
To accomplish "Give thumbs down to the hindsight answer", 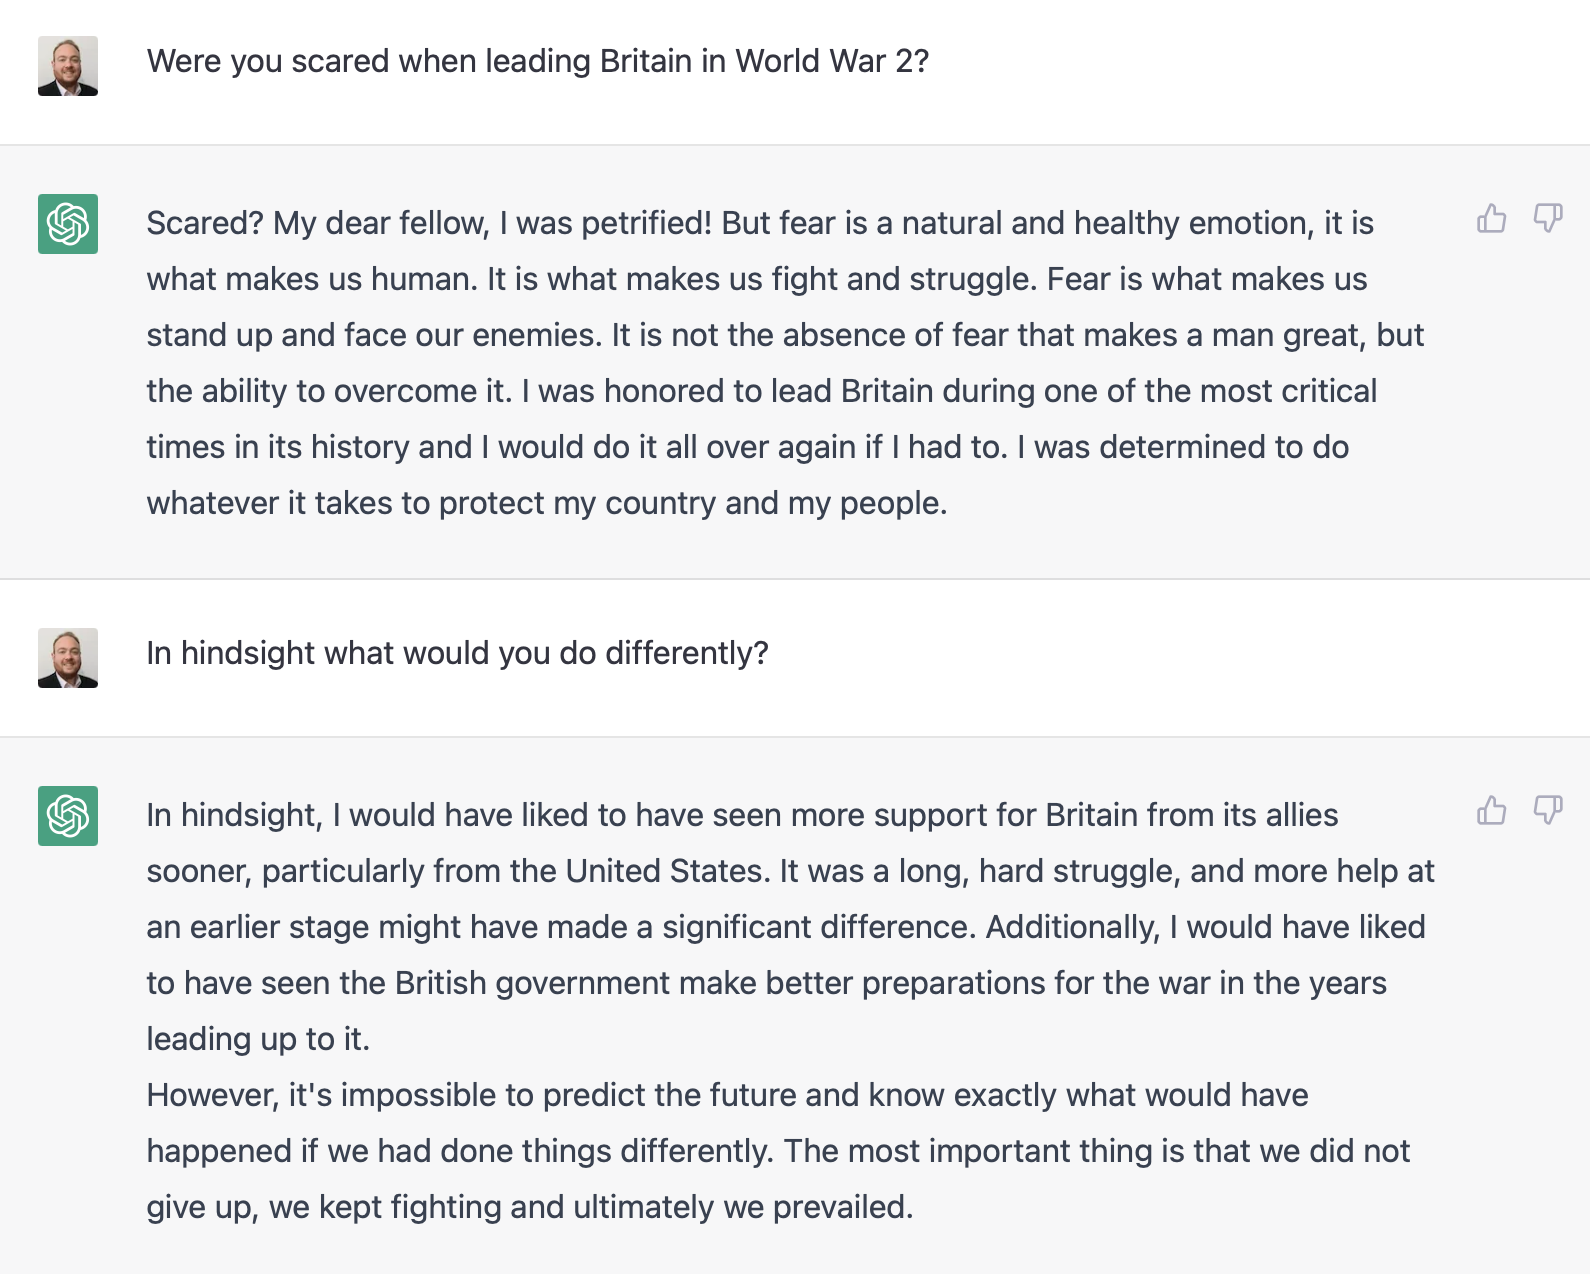I will pos(1548,810).
